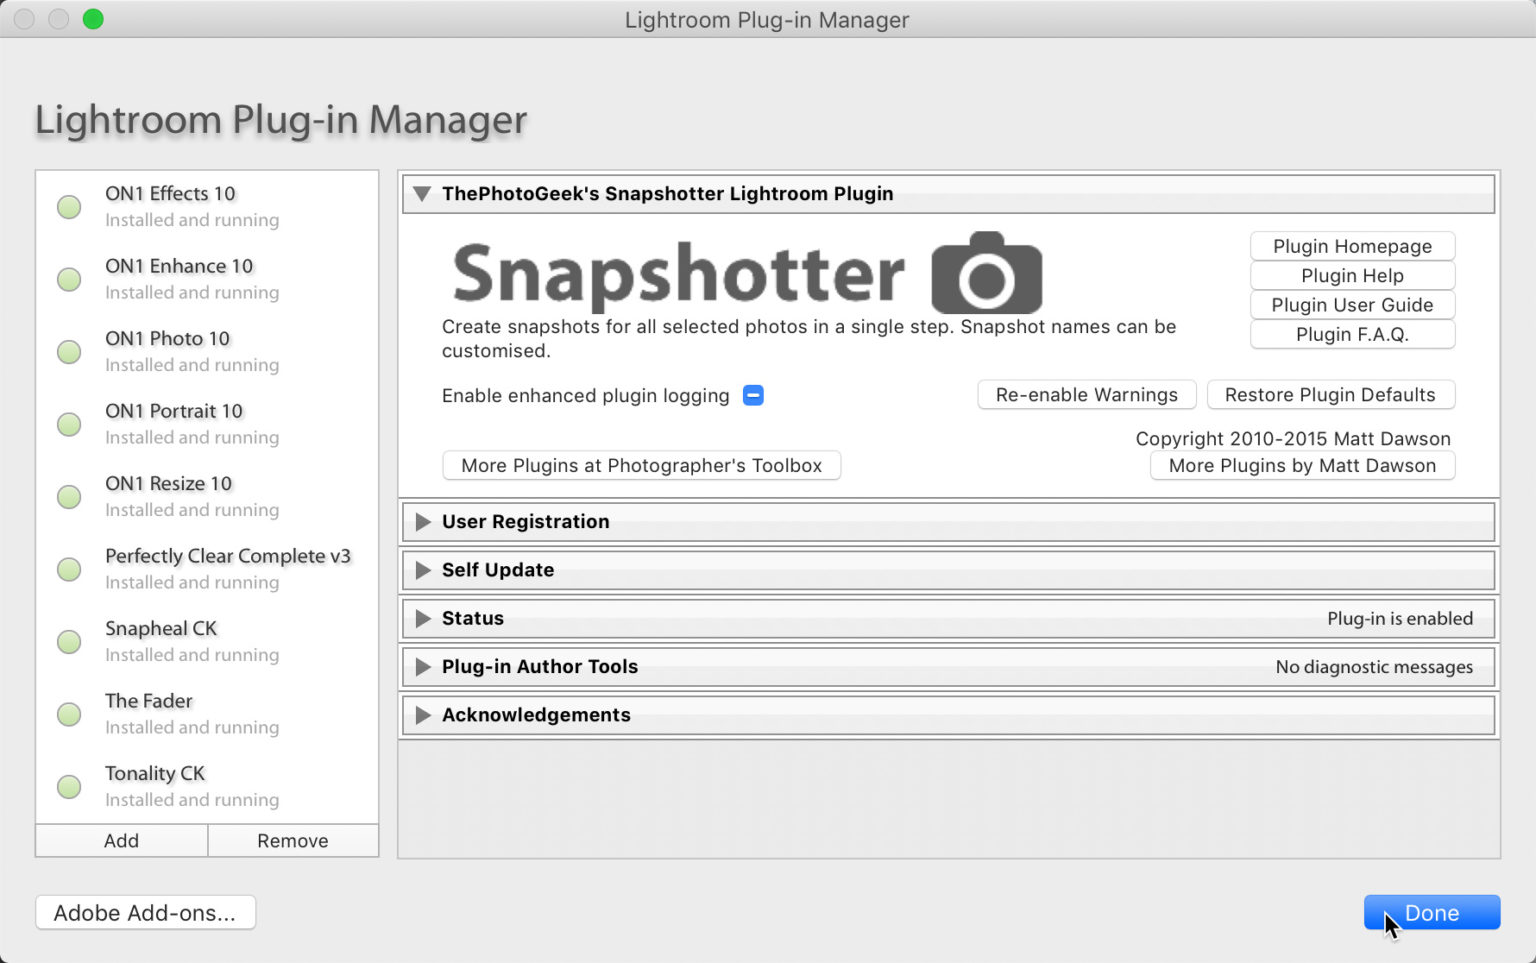The width and height of the screenshot is (1536, 963).
Task: Click the green dot beside Tonality CK
Action: coord(68,787)
